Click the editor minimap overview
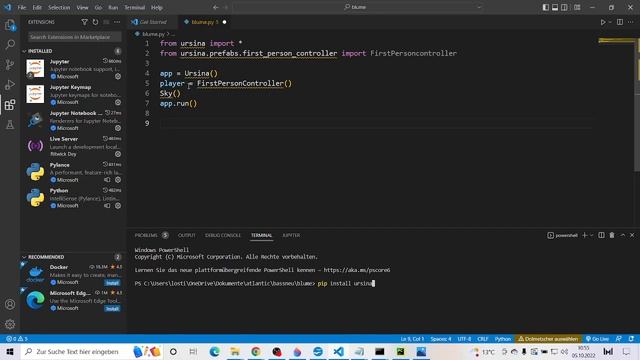The image size is (640, 360). point(616,41)
